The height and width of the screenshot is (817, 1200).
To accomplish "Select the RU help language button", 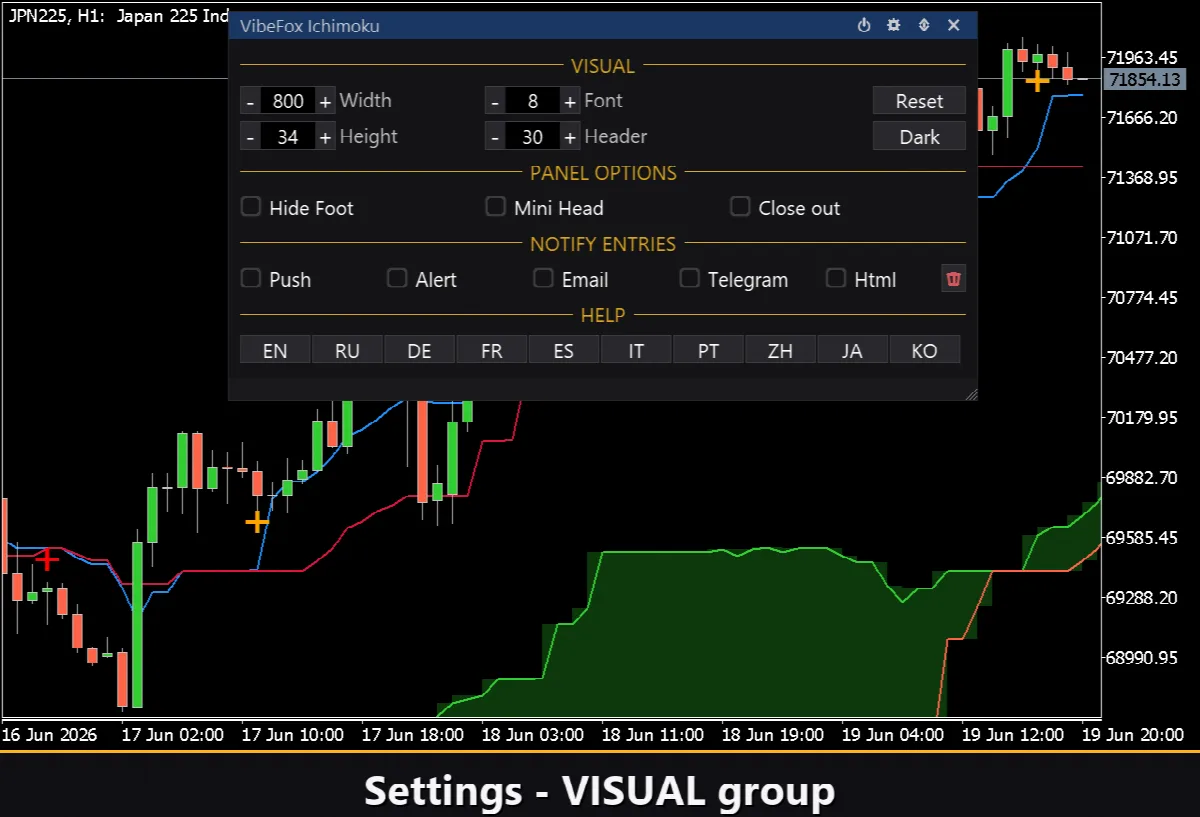I will 347,350.
